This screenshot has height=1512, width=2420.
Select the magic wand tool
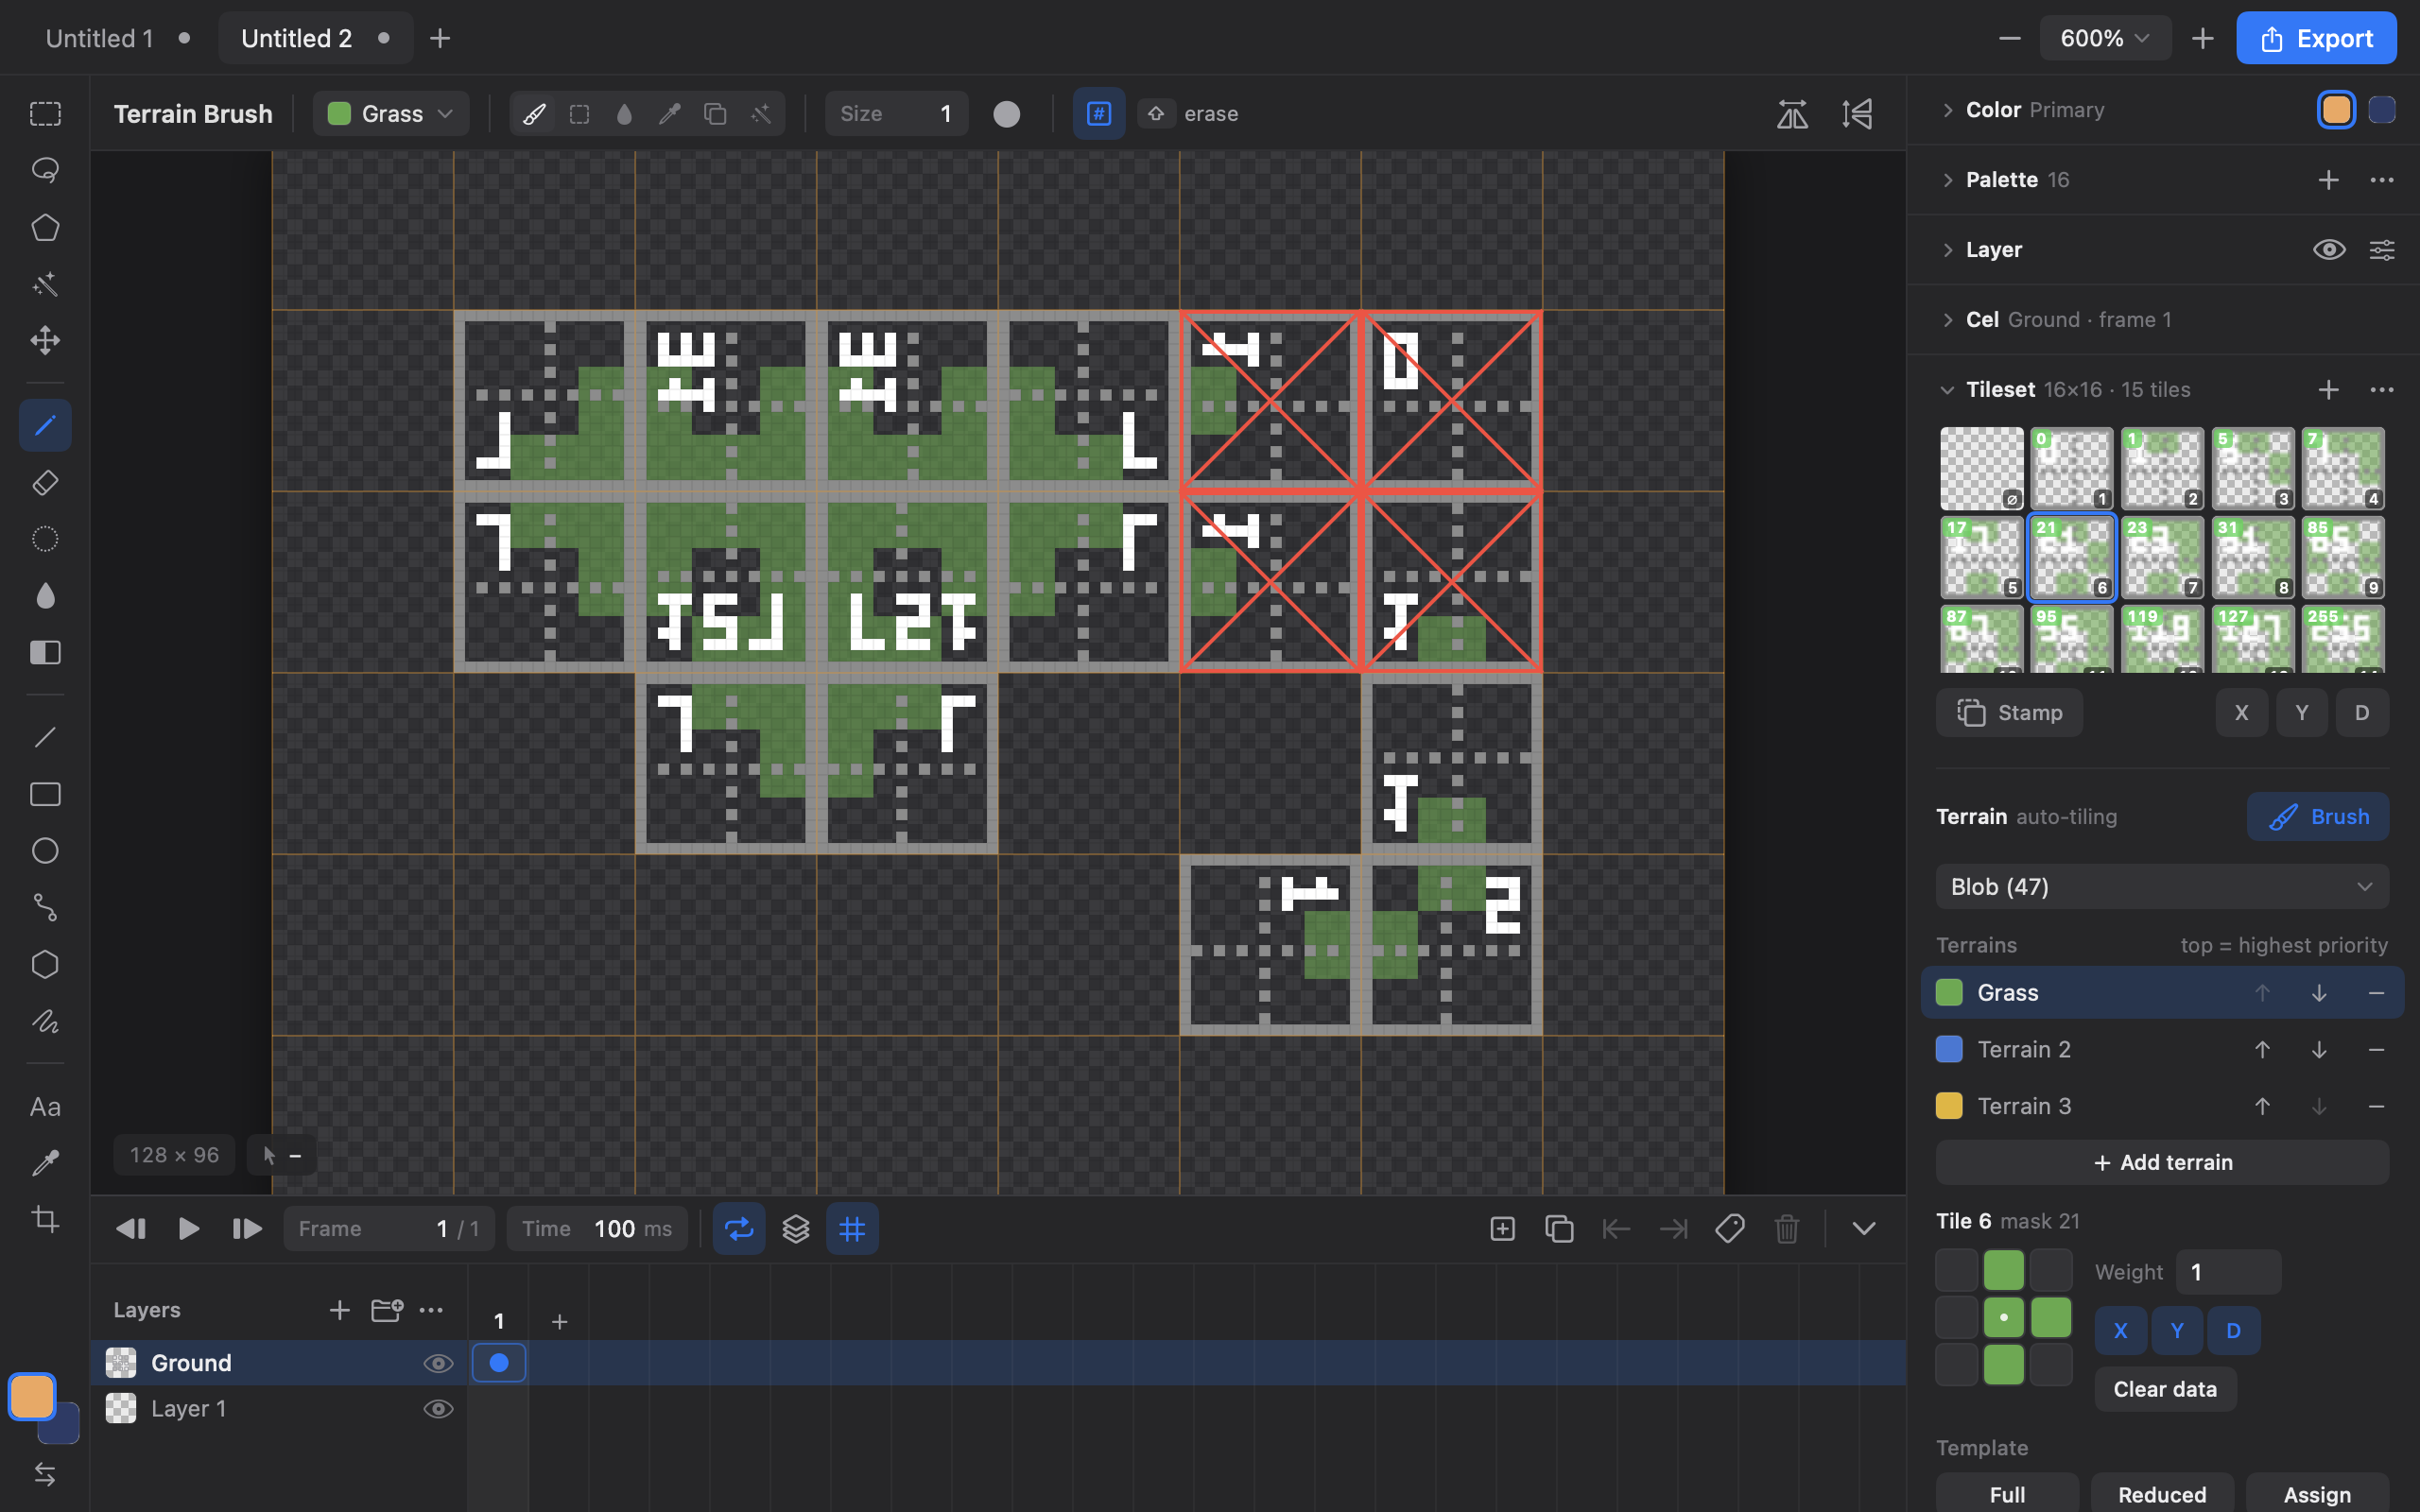pyautogui.click(x=45, y=285)
